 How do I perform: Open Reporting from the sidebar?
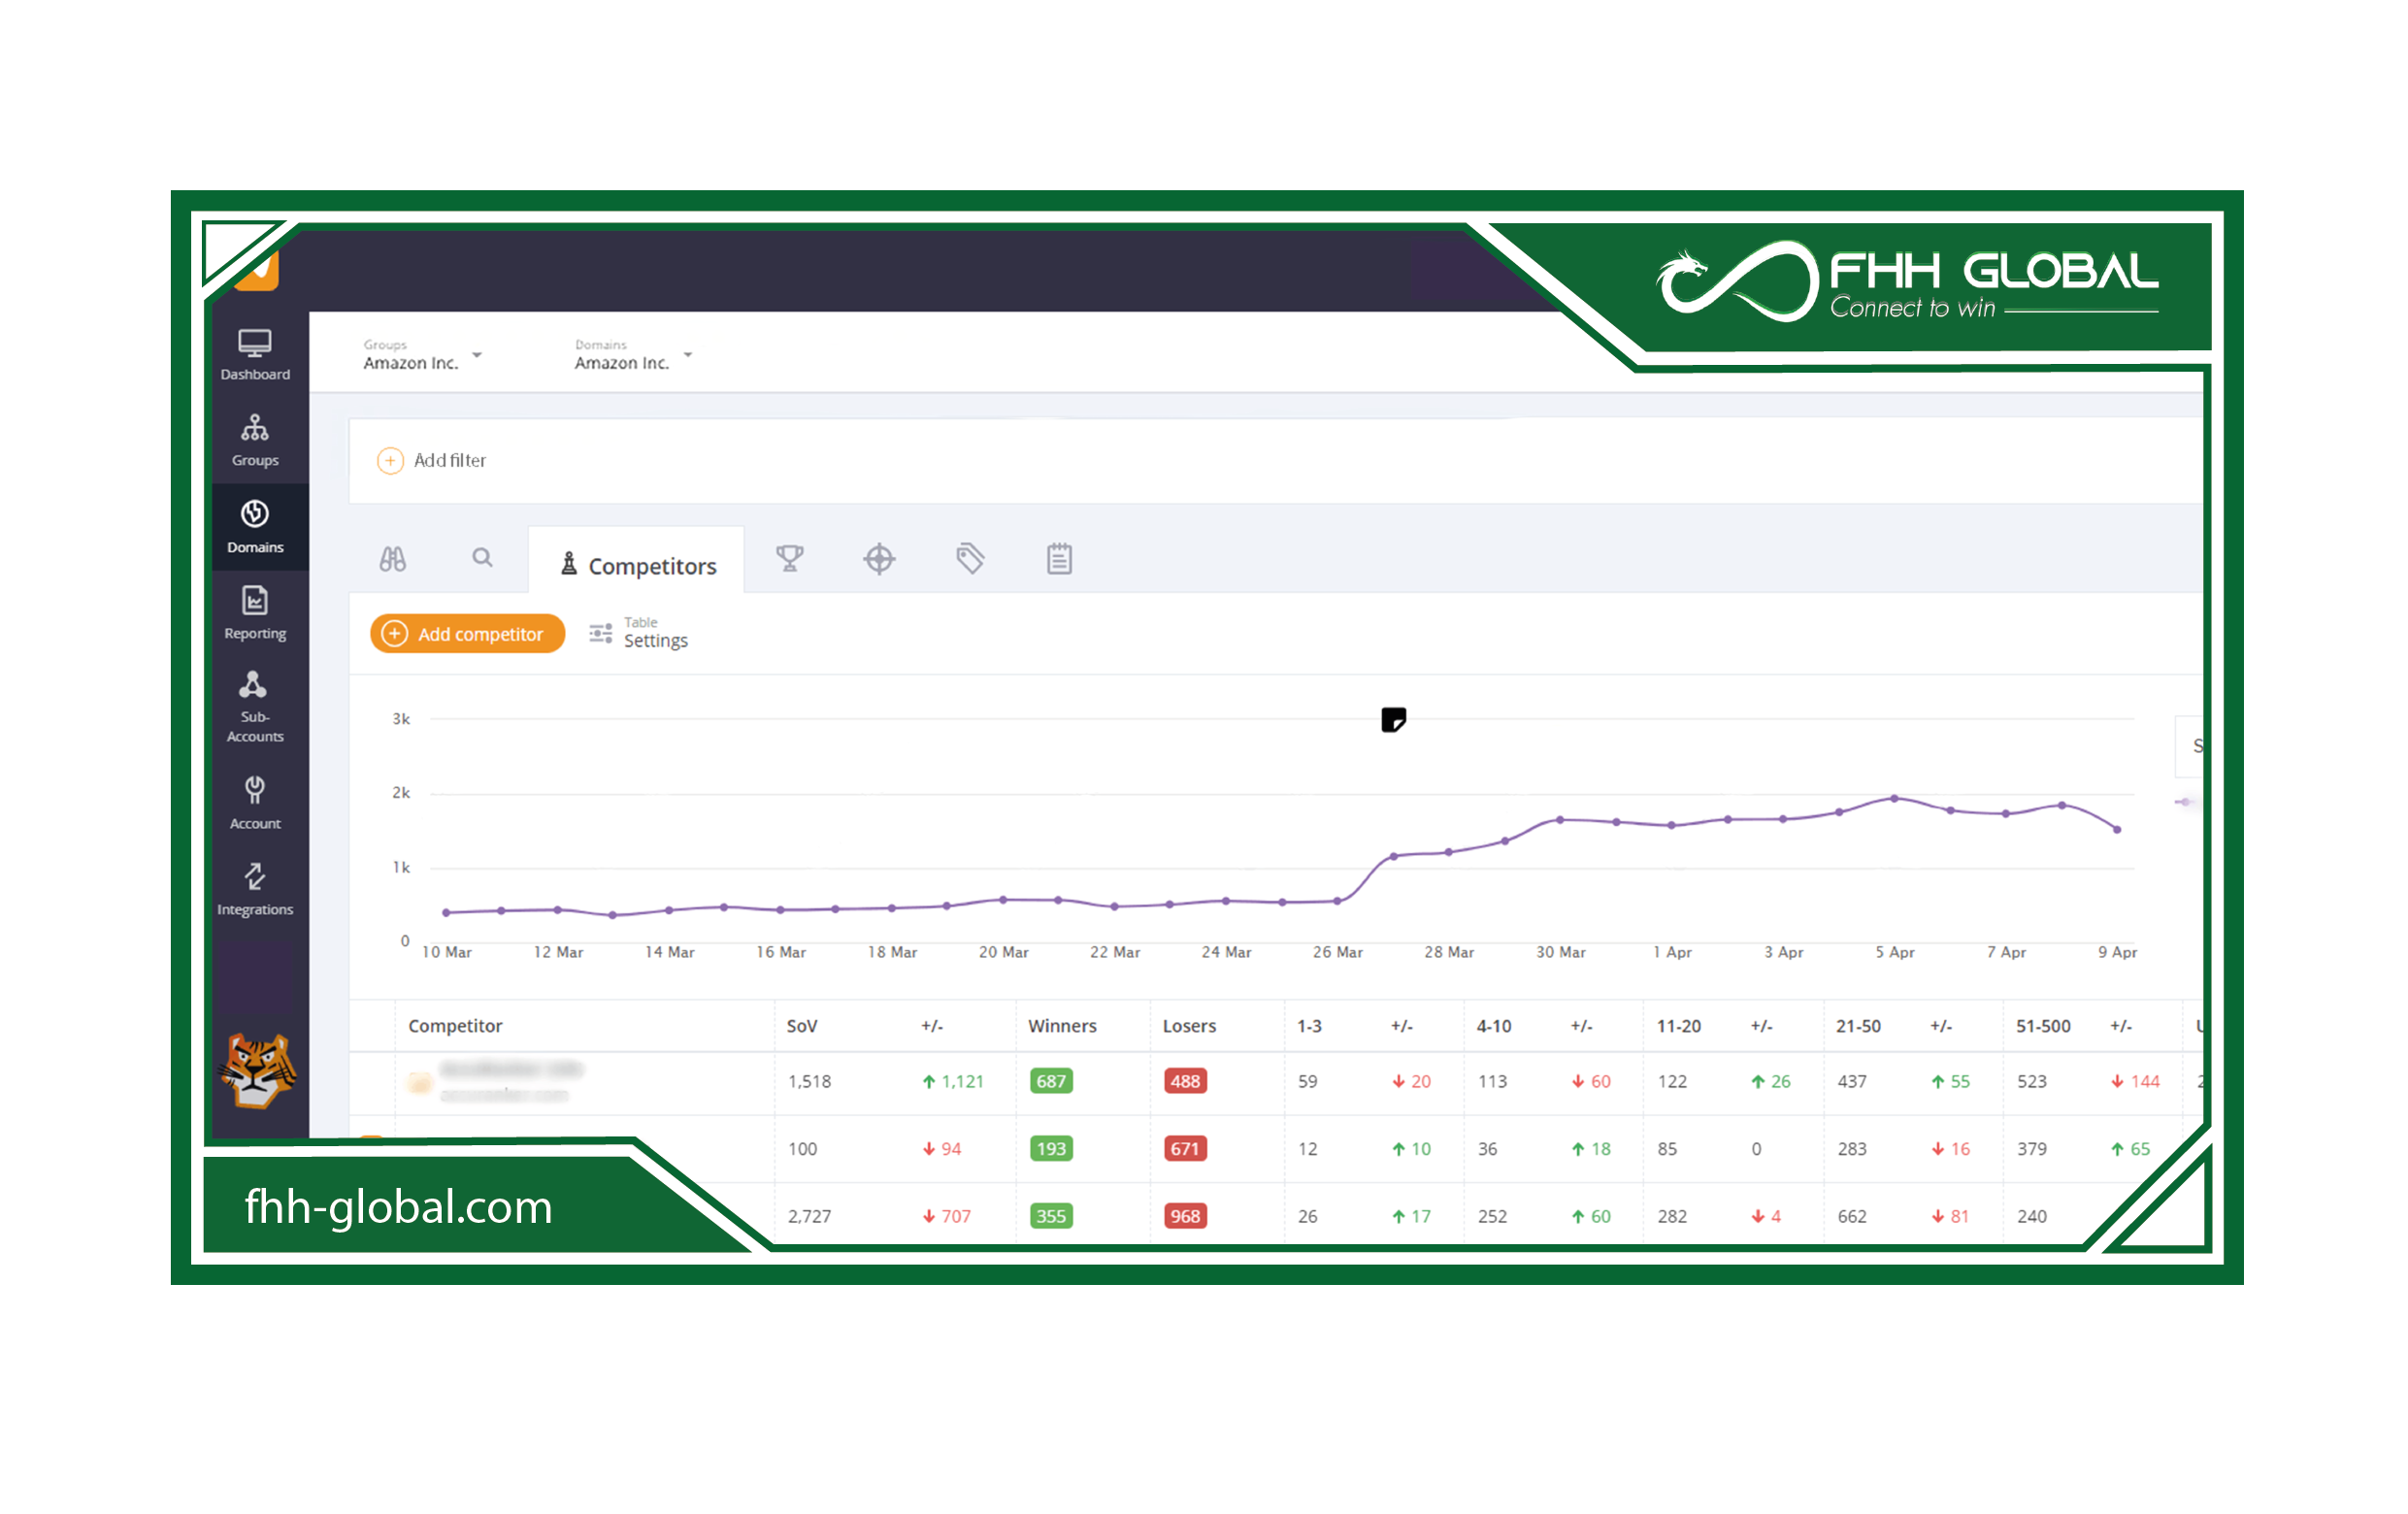[x=255, y=613]
